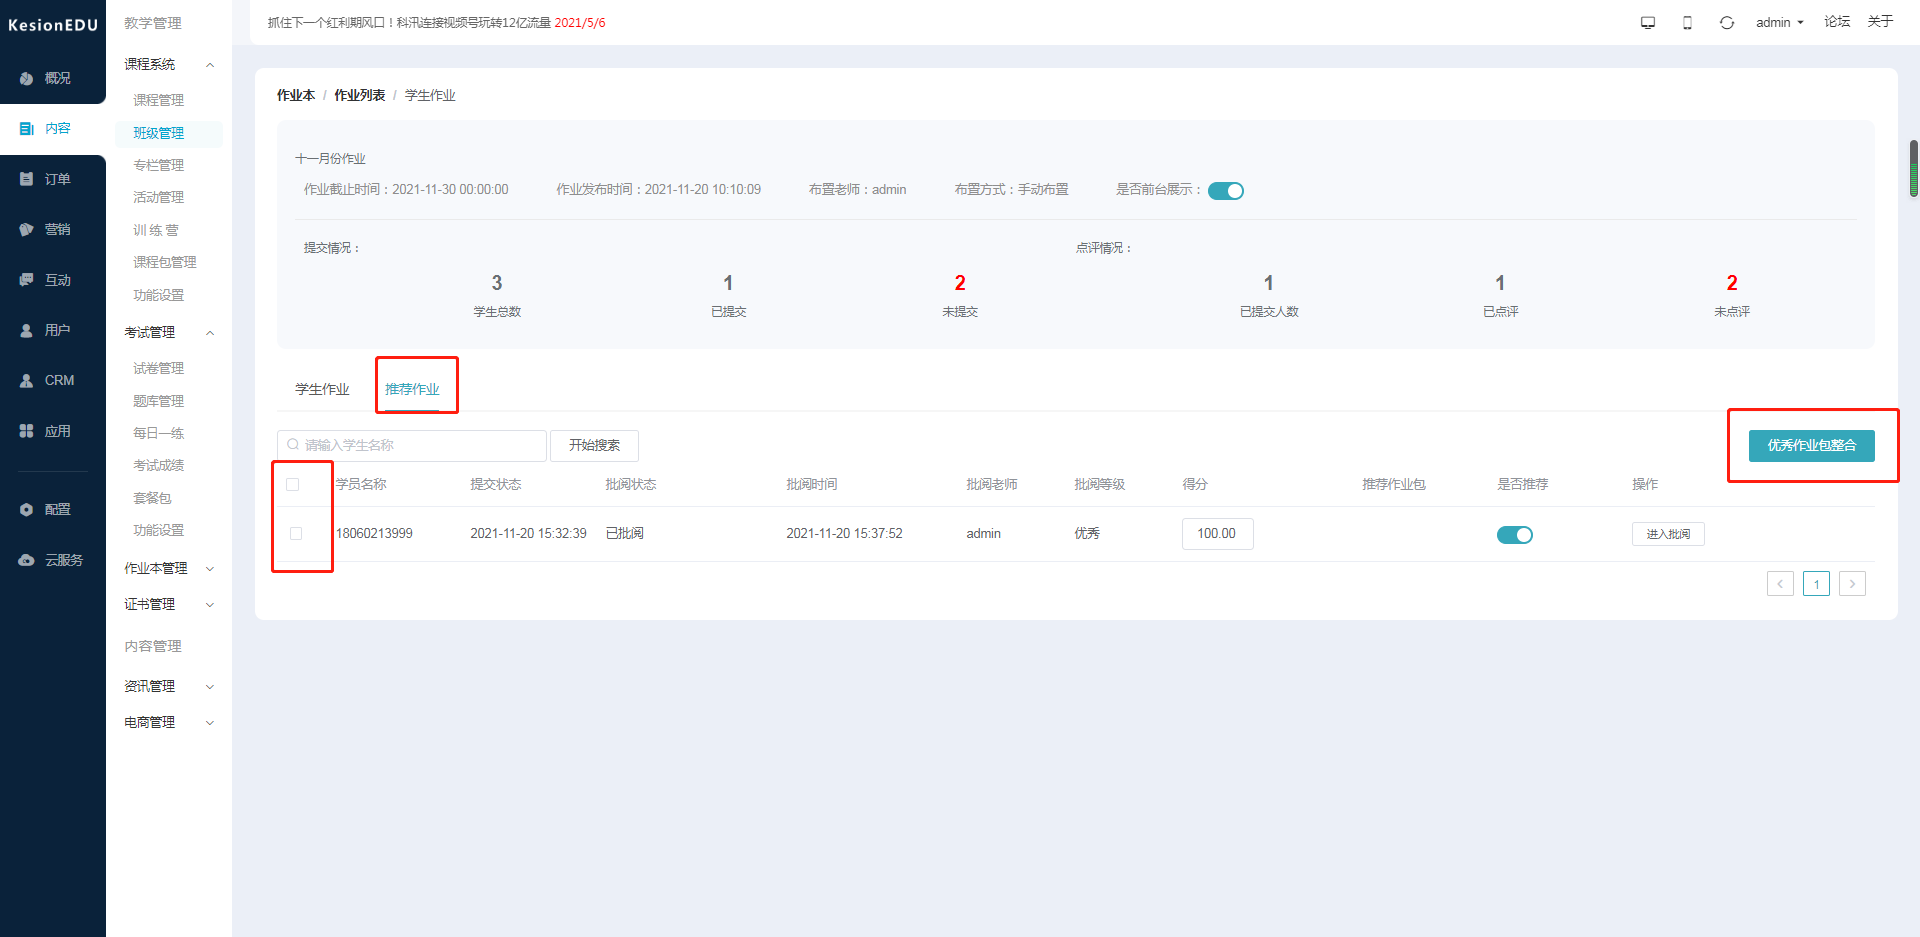1920x937 pixels.
Task: Open 套餐包 in the side menu
Action: coord(152,499)
